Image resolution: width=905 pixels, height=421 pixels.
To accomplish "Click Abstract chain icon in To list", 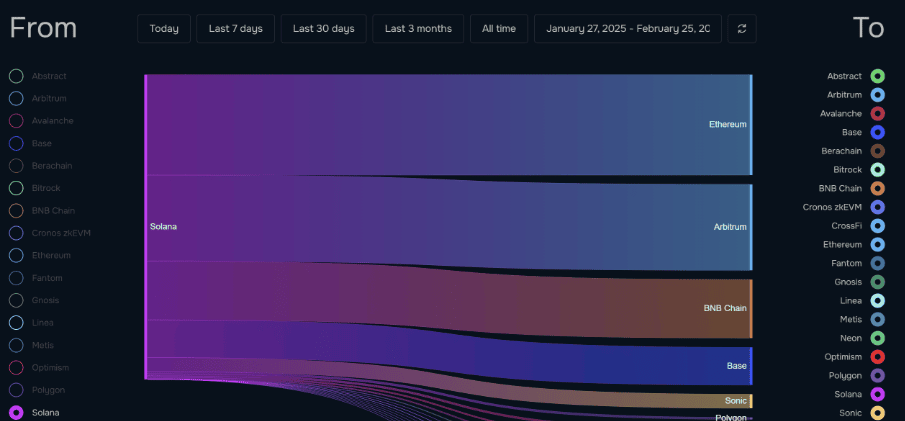I will (x=877, y=76).
